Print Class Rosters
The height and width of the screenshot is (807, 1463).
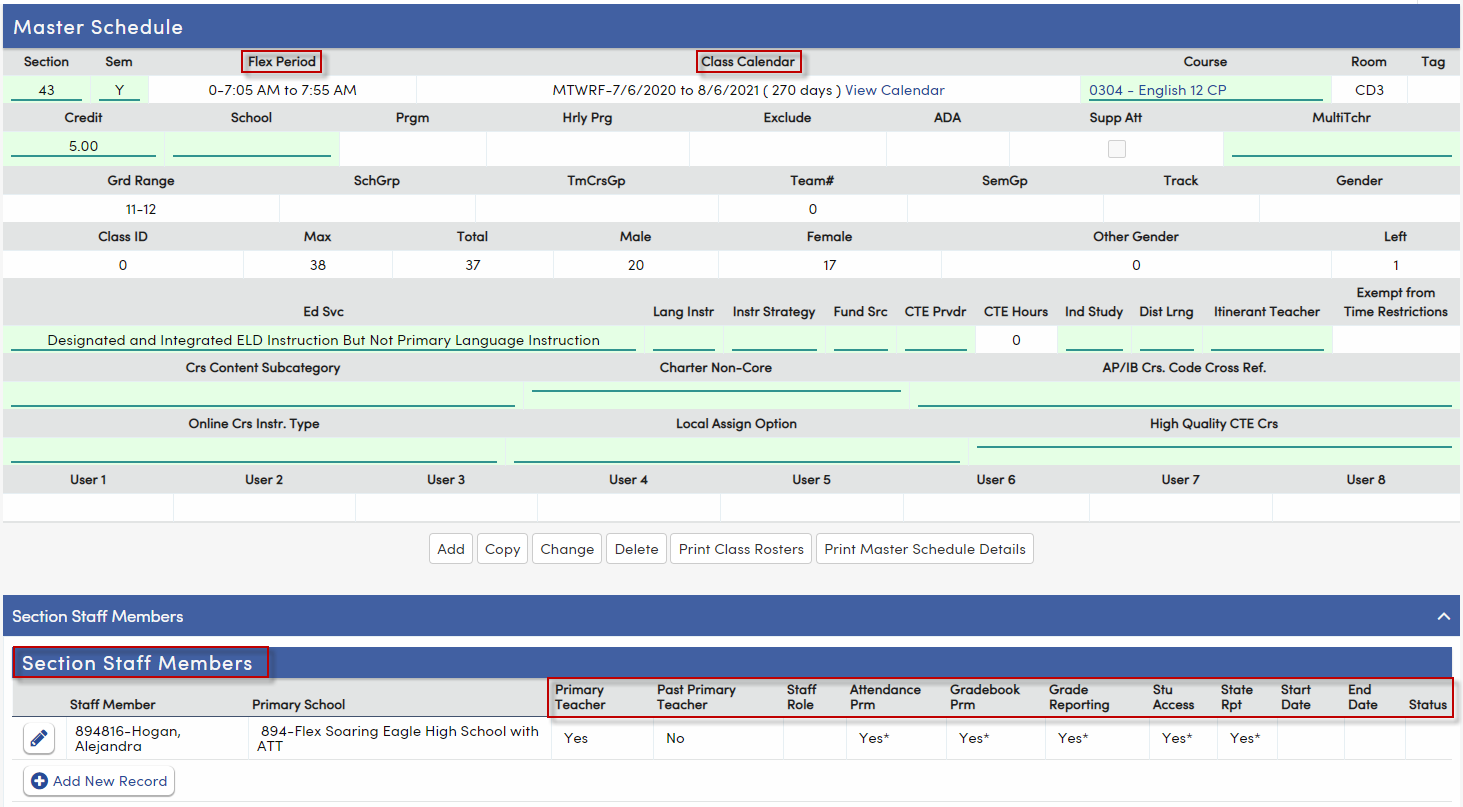pos(740,548)
